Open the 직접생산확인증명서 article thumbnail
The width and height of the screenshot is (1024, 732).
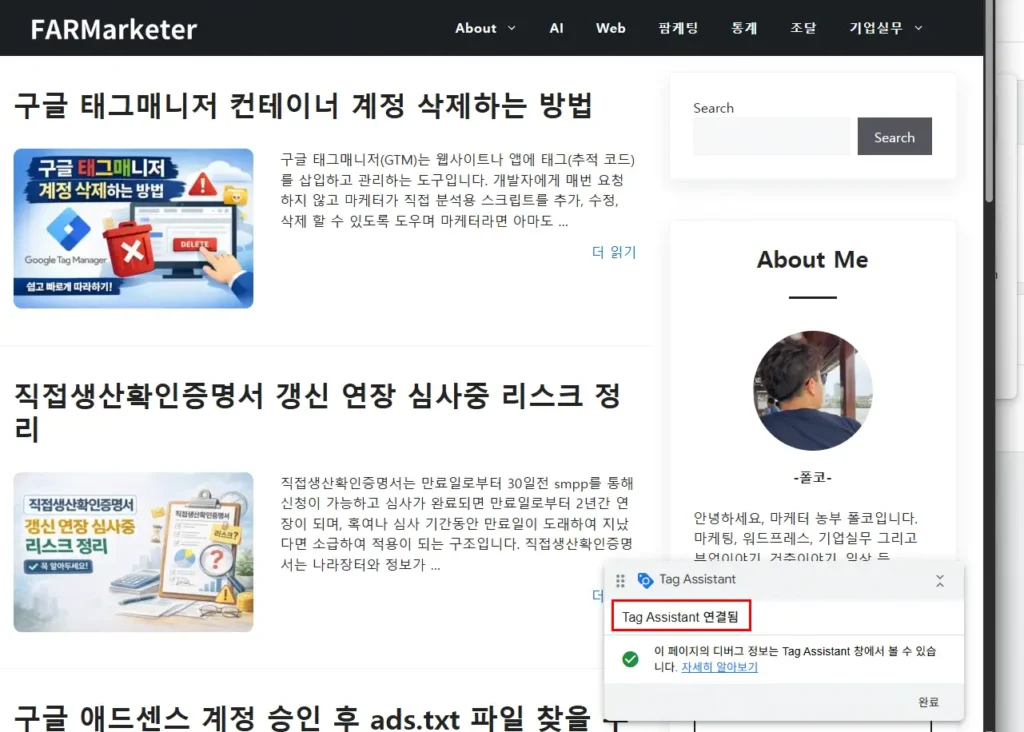pos(133,552)
